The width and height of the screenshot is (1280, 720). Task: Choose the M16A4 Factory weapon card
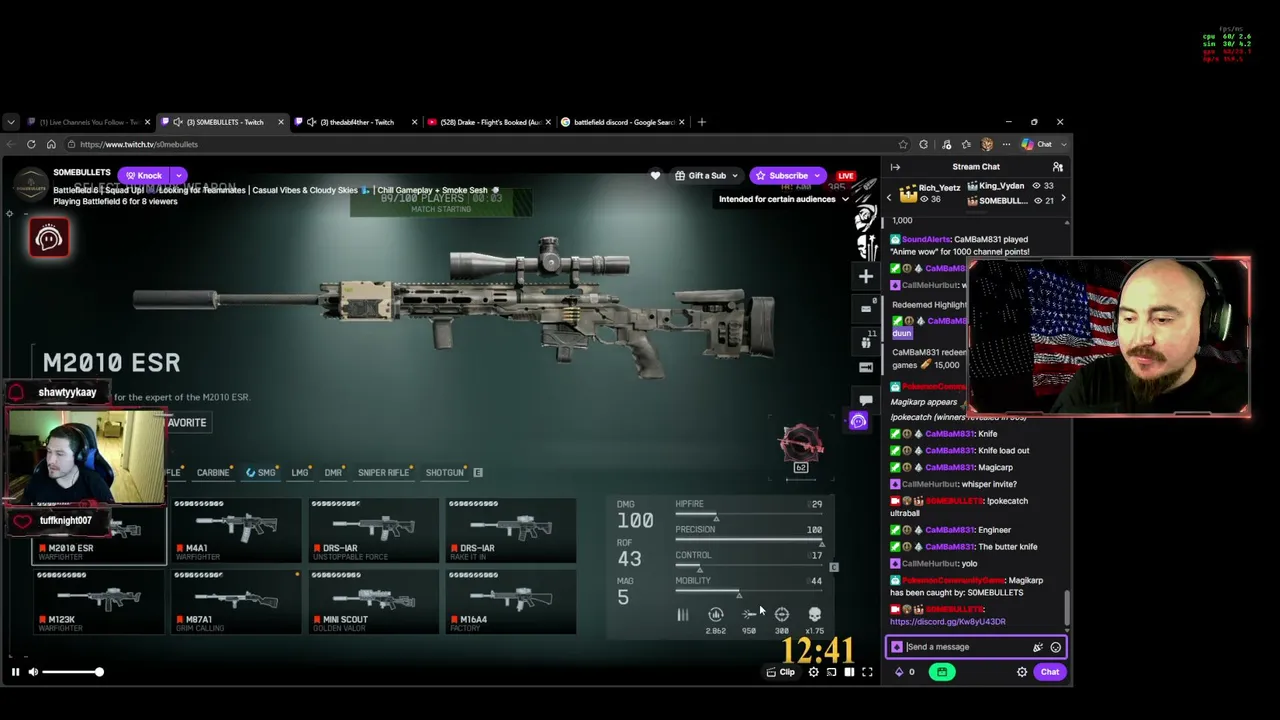coord(510,602)
